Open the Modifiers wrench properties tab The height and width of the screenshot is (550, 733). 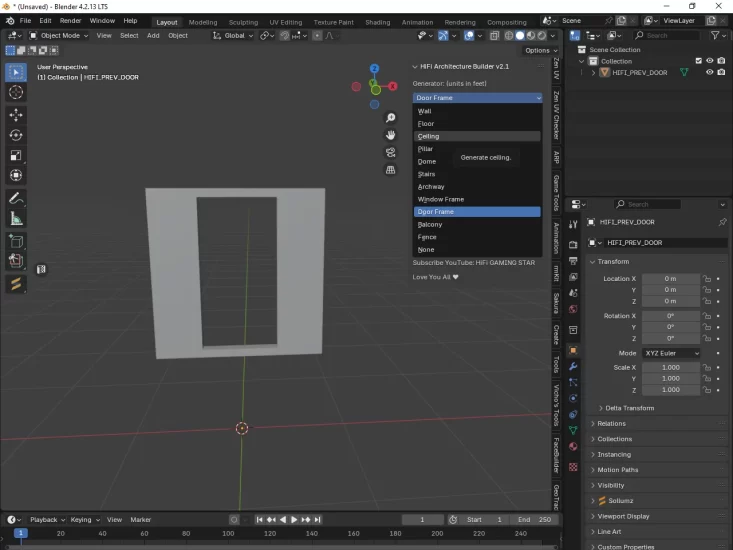click(x=573, y=366)
